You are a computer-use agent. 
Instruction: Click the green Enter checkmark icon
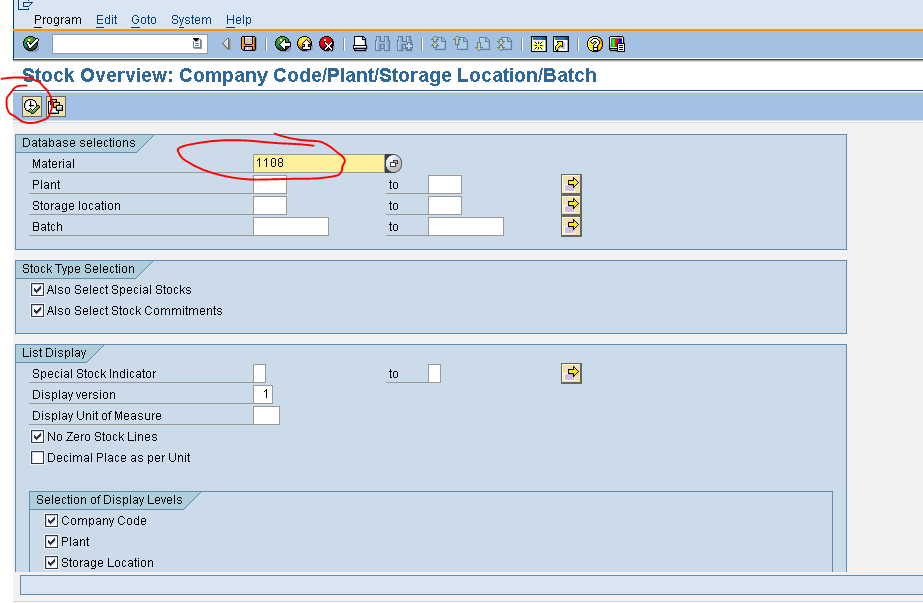pos(29,43)
